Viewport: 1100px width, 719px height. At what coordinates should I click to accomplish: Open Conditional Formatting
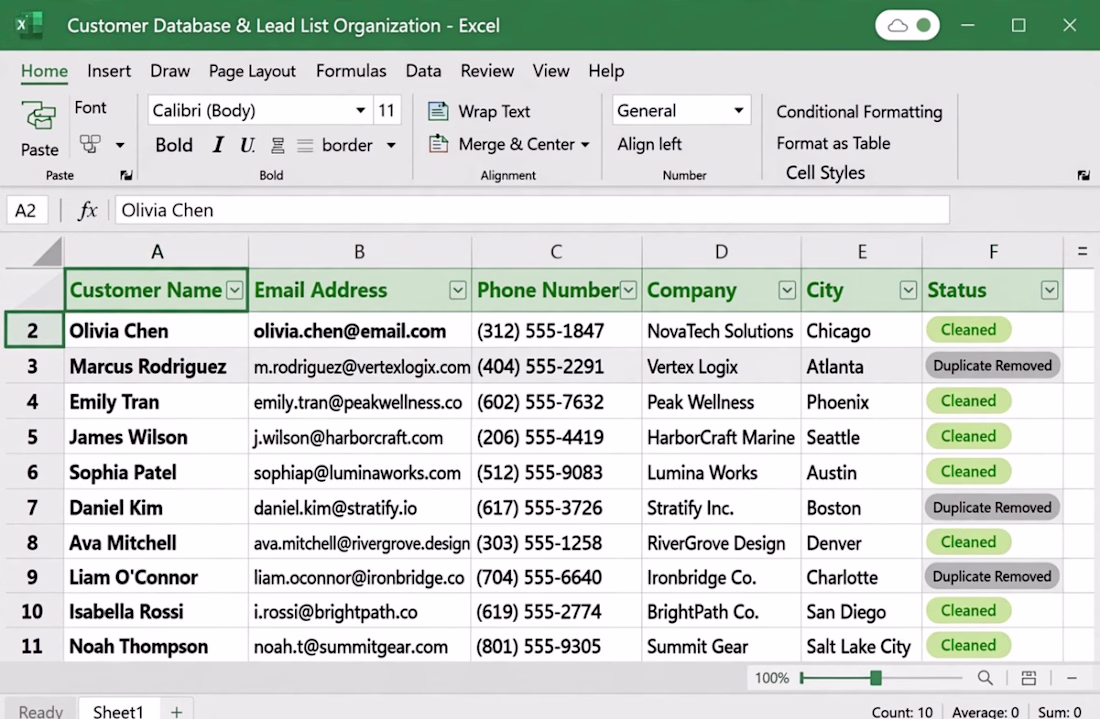coord(859,112)
